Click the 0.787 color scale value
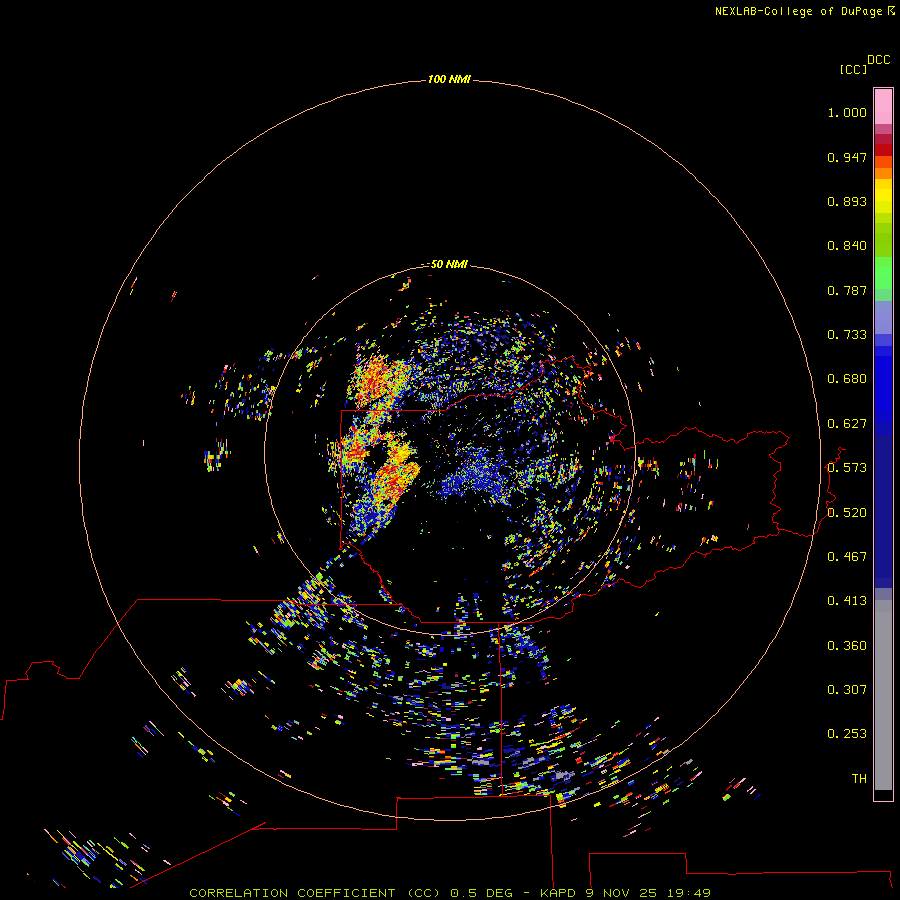 coord(847,290)
